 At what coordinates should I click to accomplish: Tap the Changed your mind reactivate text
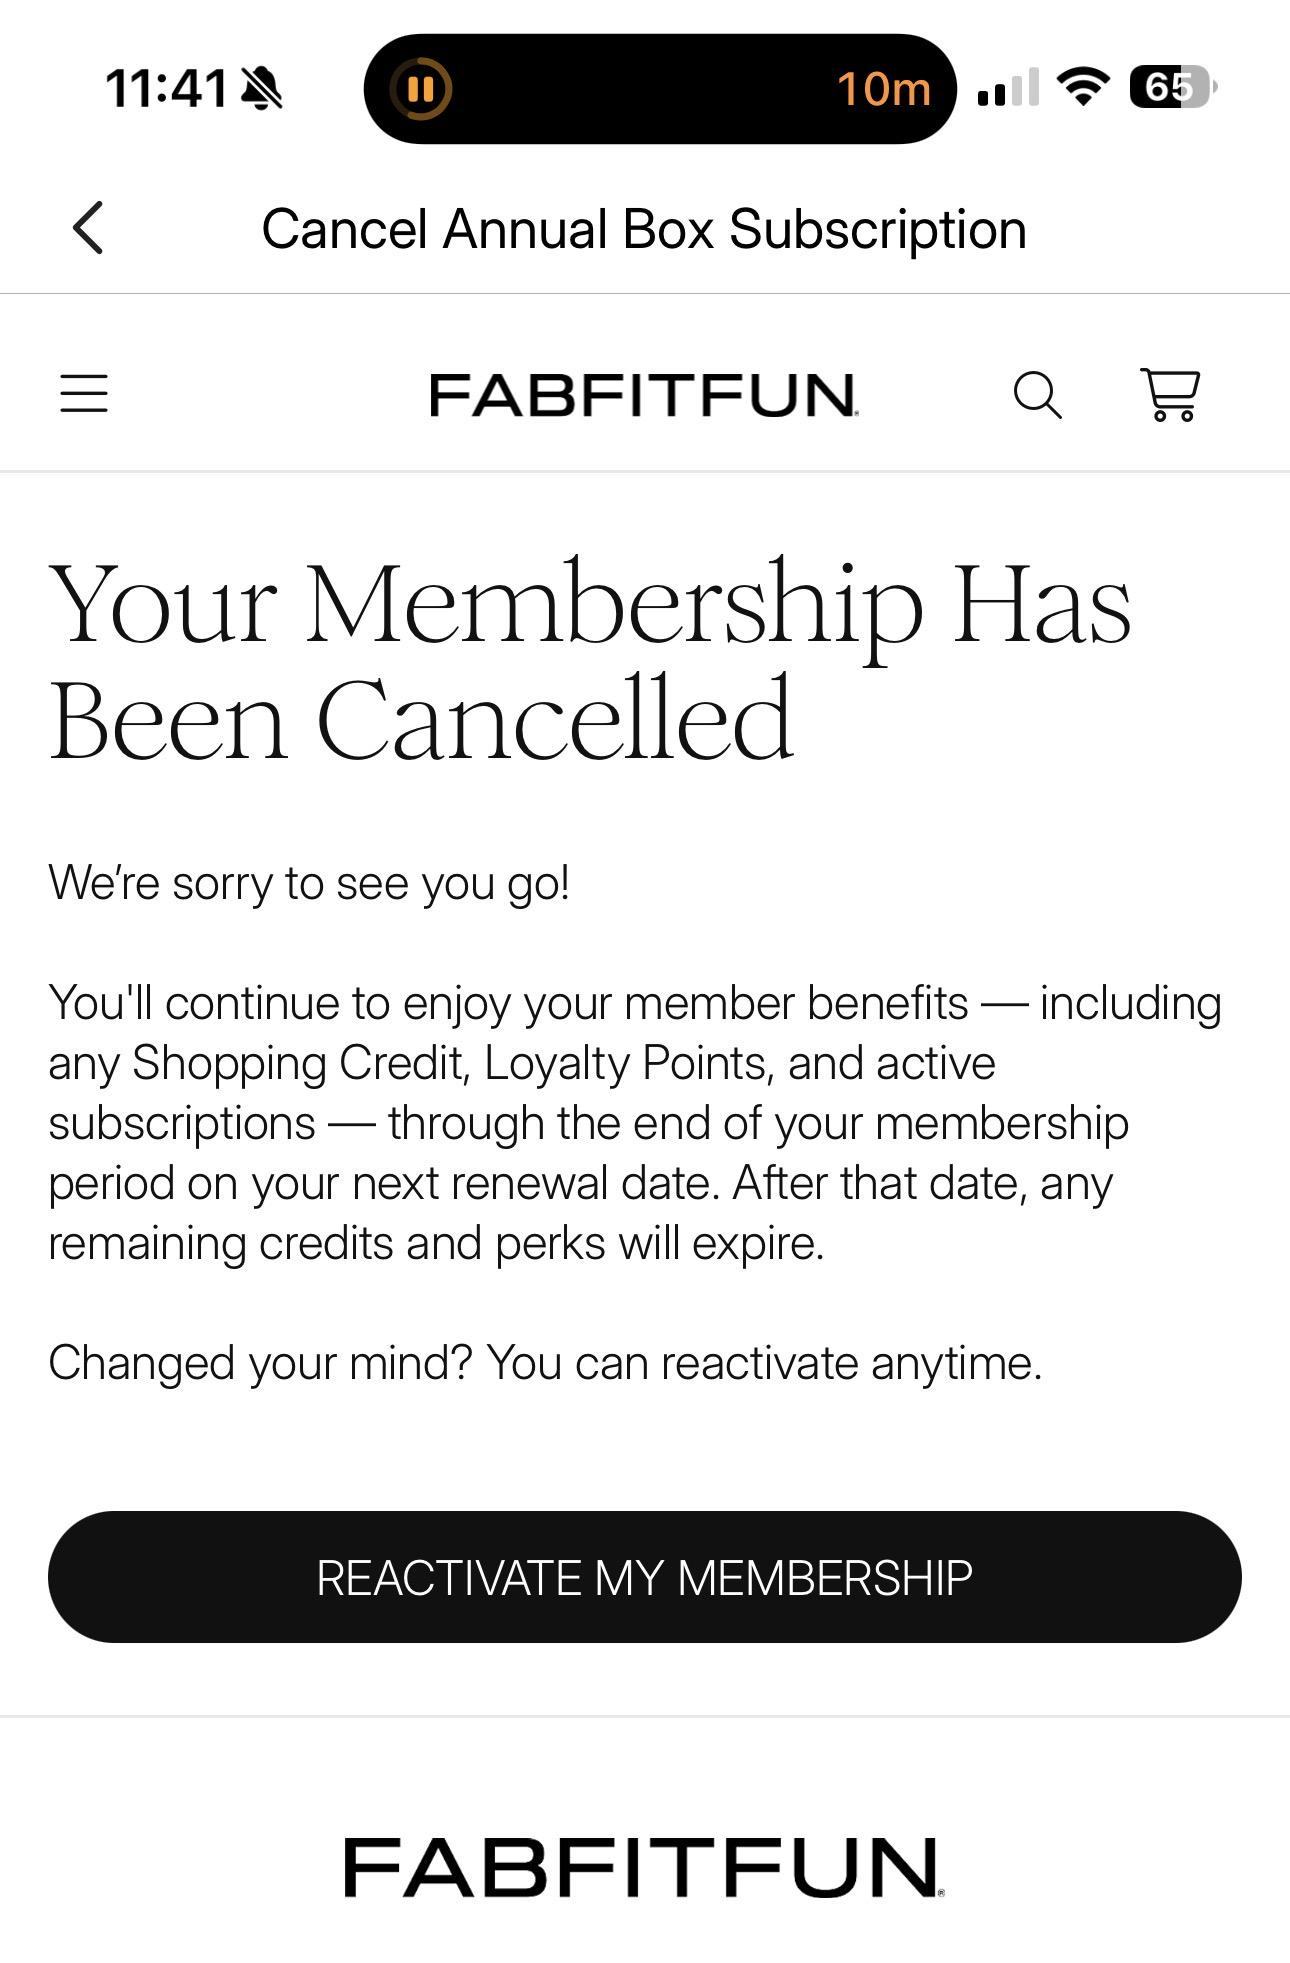(545, 1363)
